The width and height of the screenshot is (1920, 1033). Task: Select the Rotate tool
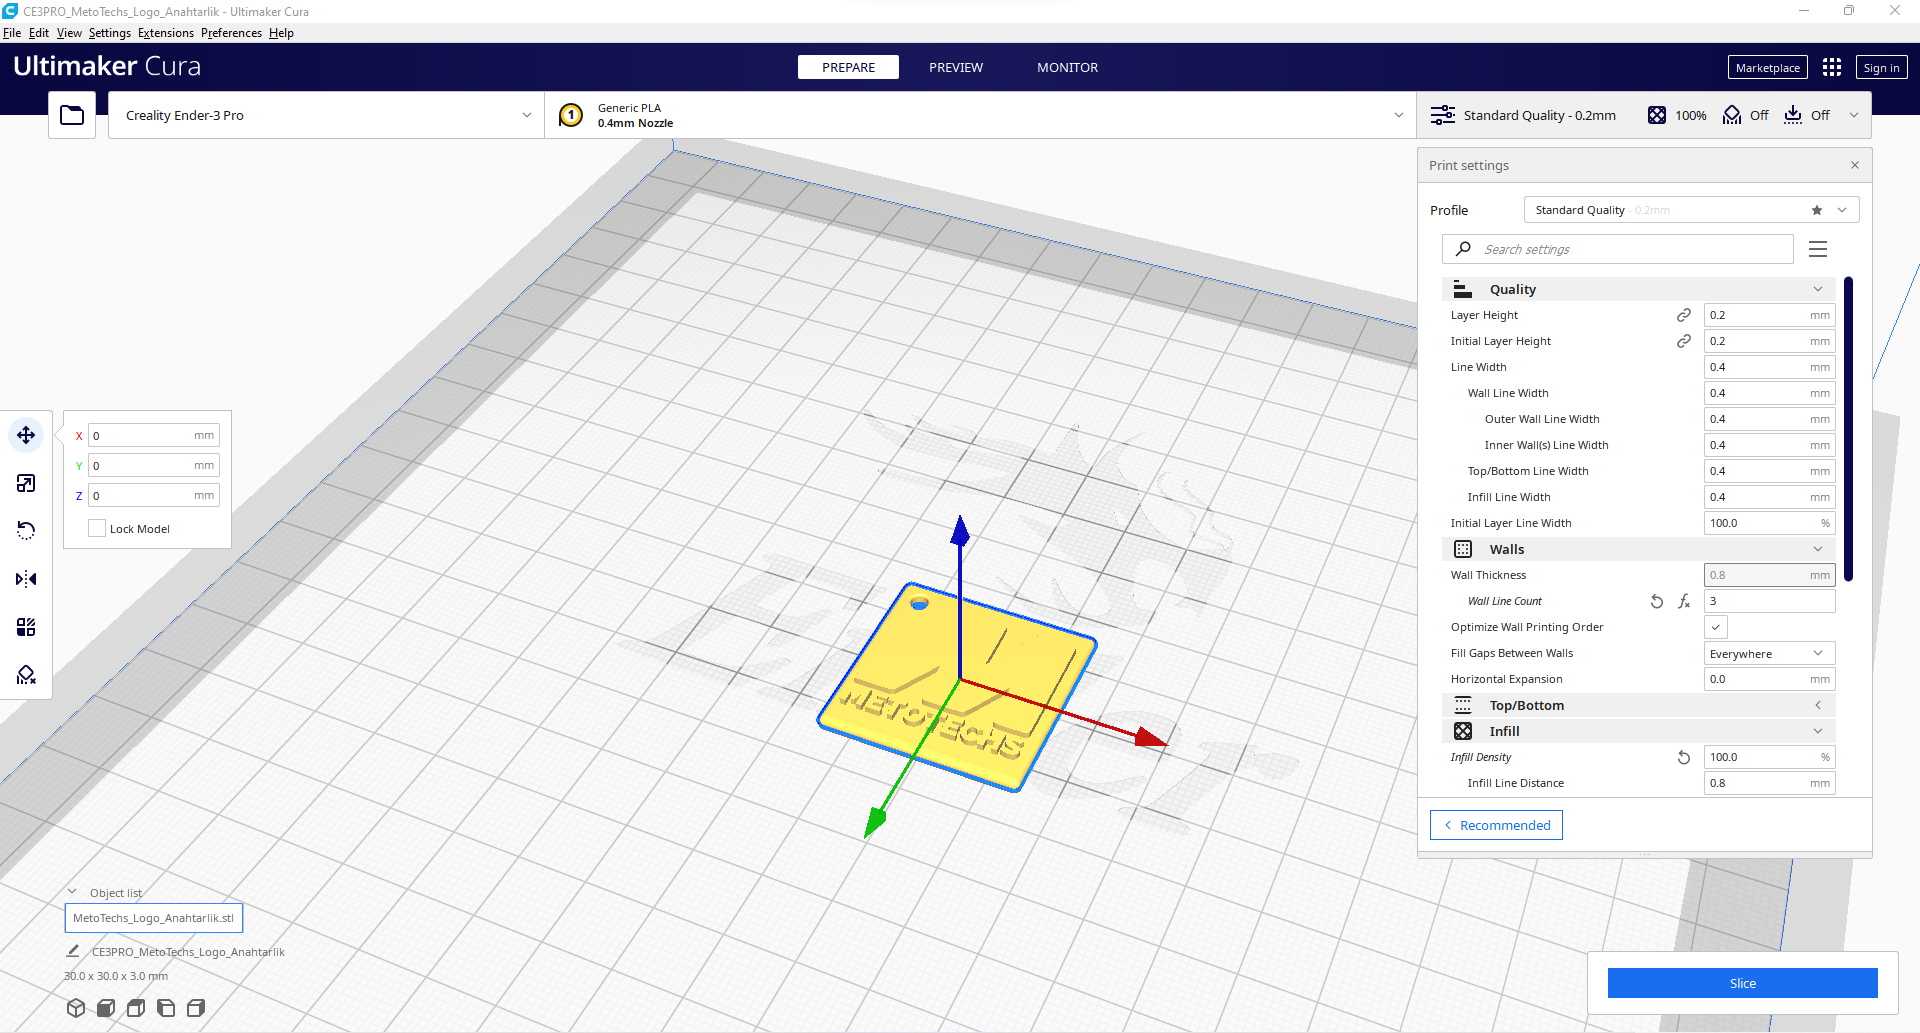[x=26, y=531]
